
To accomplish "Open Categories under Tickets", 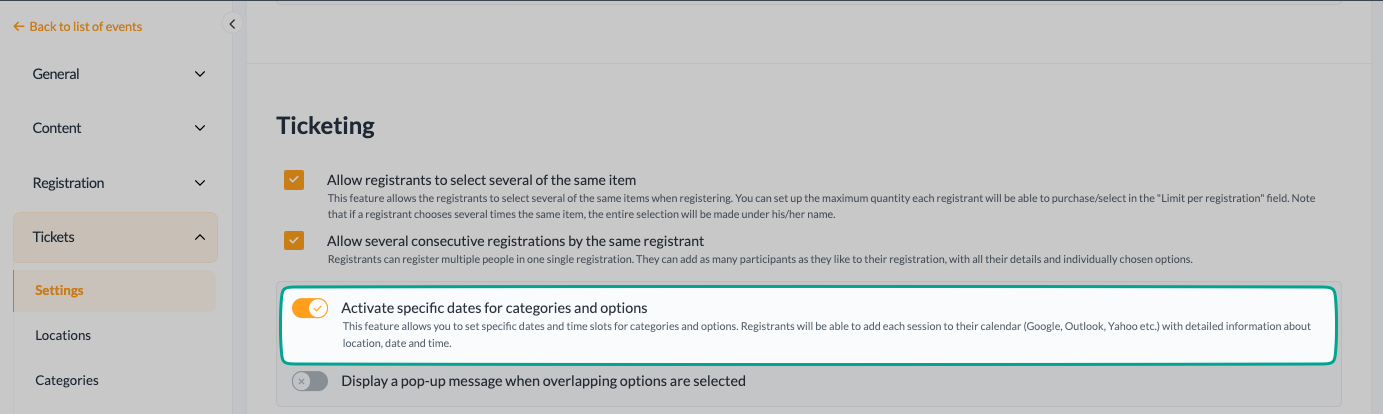I will coord(115,380).
